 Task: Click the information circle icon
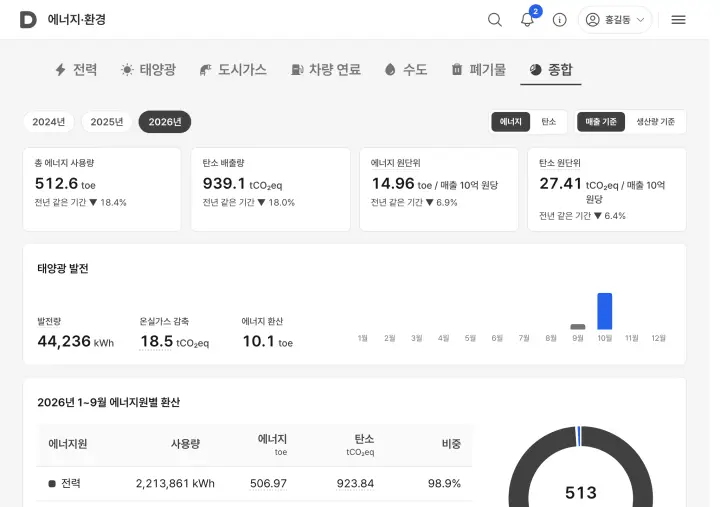(x=559, y=20)
